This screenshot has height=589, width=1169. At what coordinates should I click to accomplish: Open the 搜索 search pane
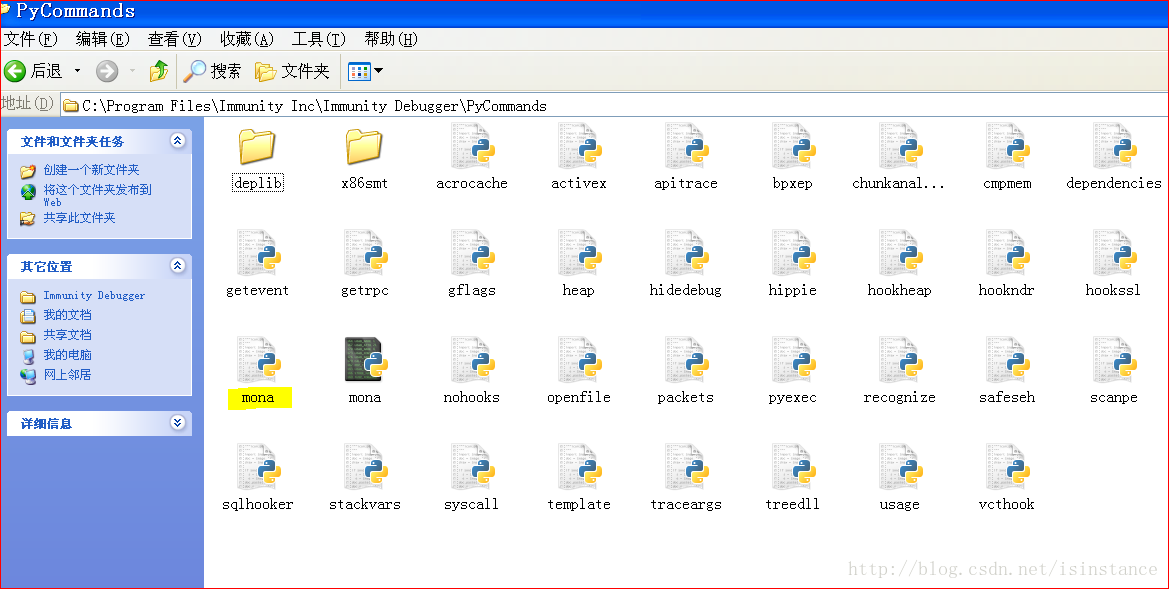click(x=212, y=71)
